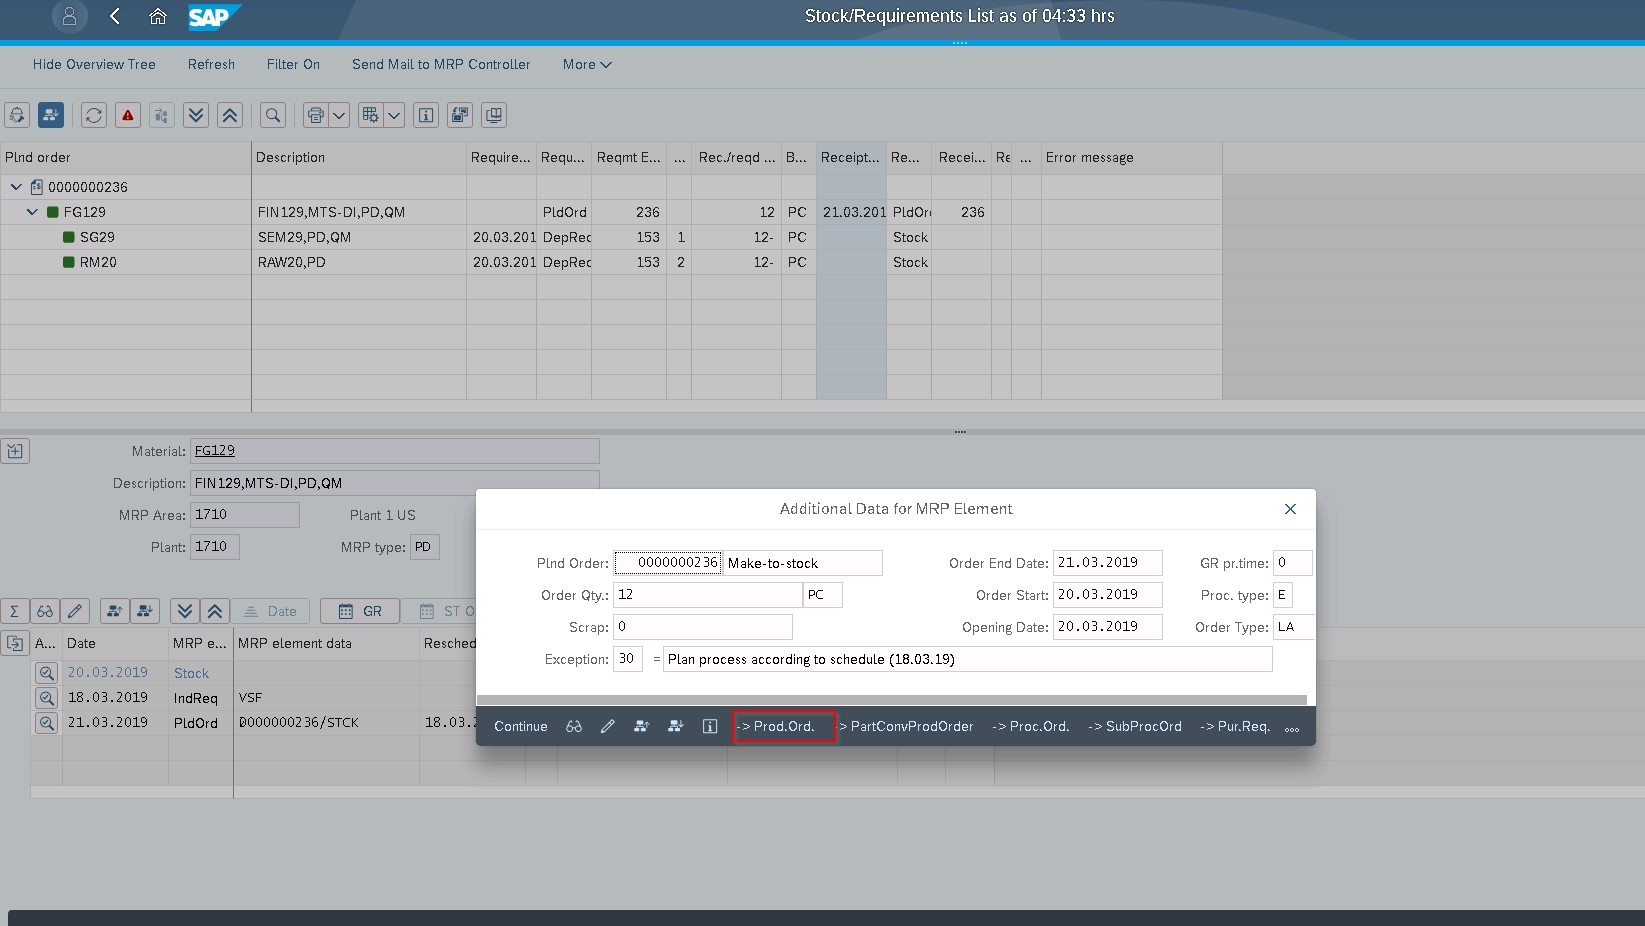Click the information icon in top toolbar
The height and width of the screenshot is (926, 1645).
point(426,115)
